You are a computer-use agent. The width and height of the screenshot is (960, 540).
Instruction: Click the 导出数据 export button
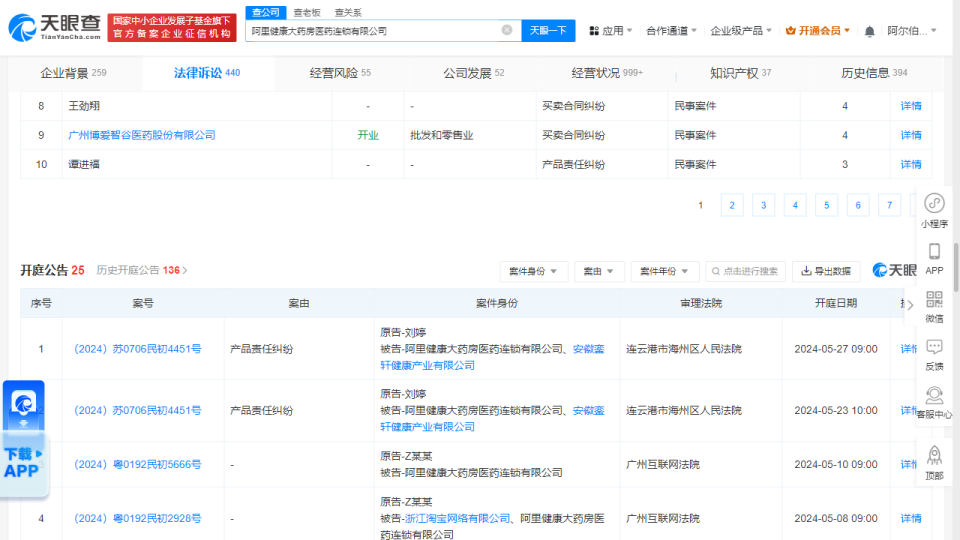[x=826, y=271]
